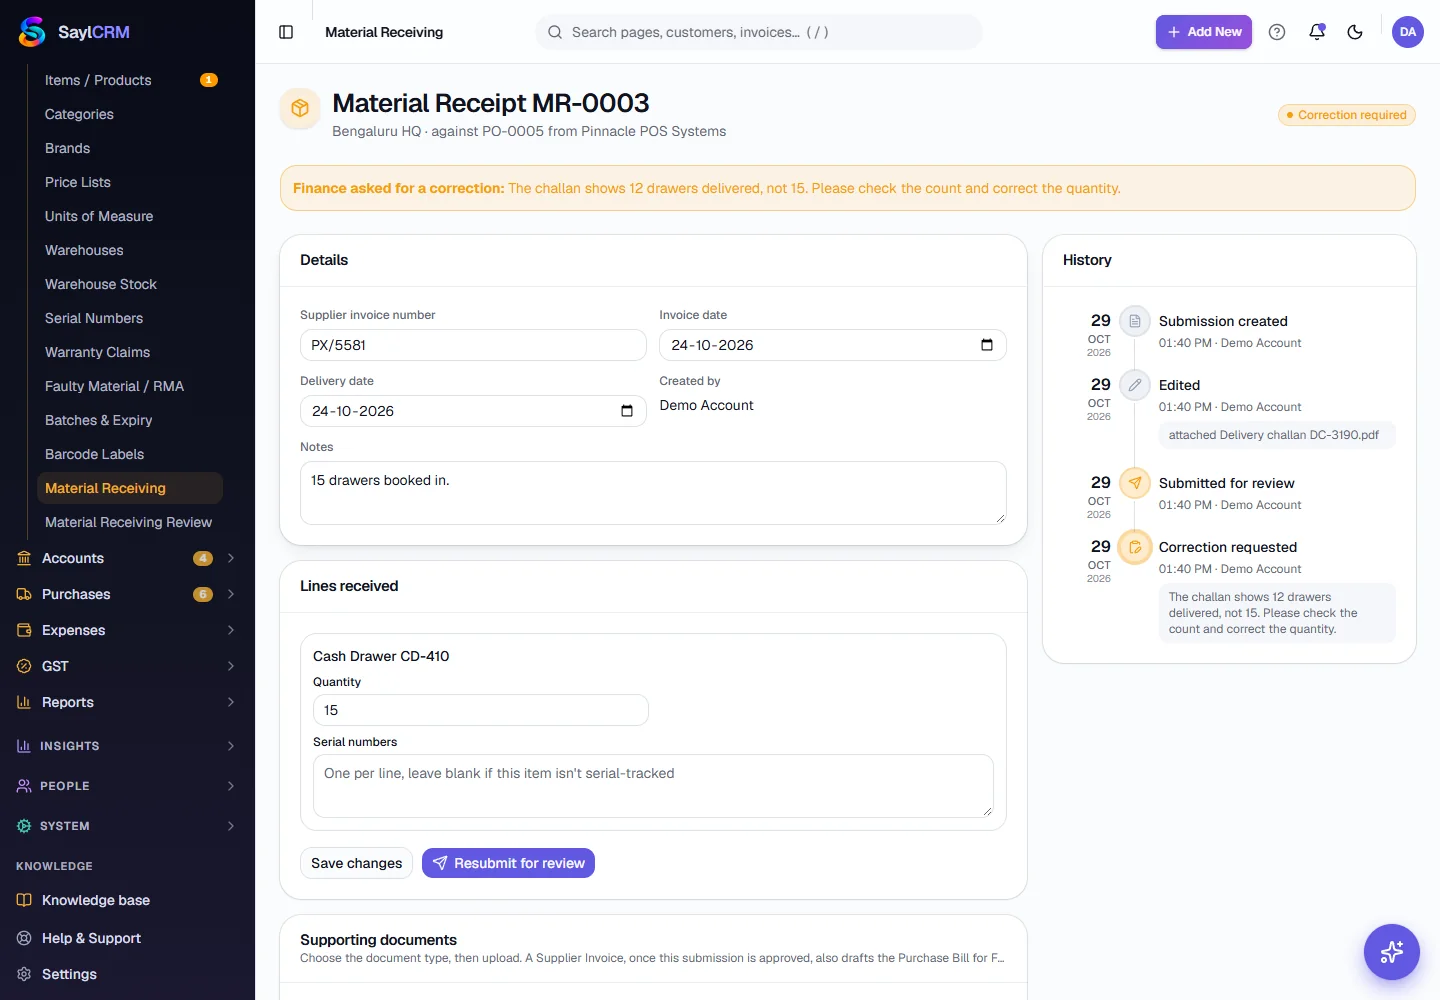1440x1000 pixels.
Task: Click the Notes text area
Action: pos(653,493)
